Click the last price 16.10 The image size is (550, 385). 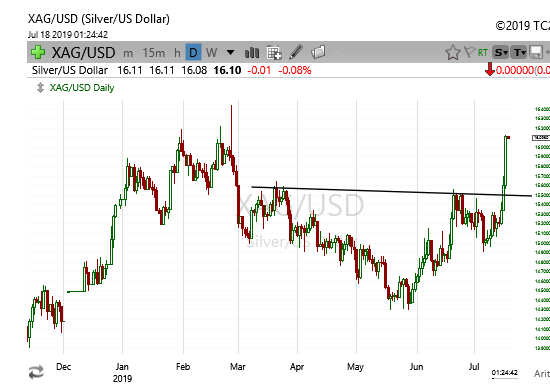[x=227, y=70]
